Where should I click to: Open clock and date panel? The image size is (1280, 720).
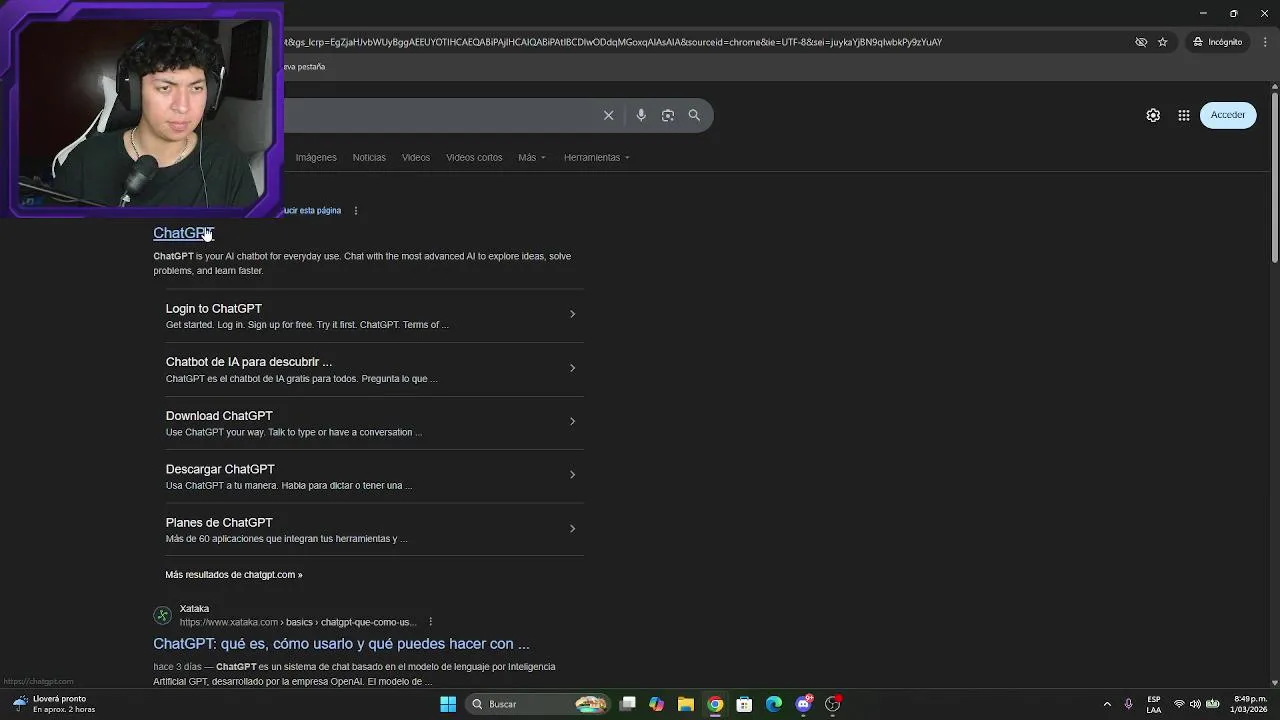(x=1249, y=704)
